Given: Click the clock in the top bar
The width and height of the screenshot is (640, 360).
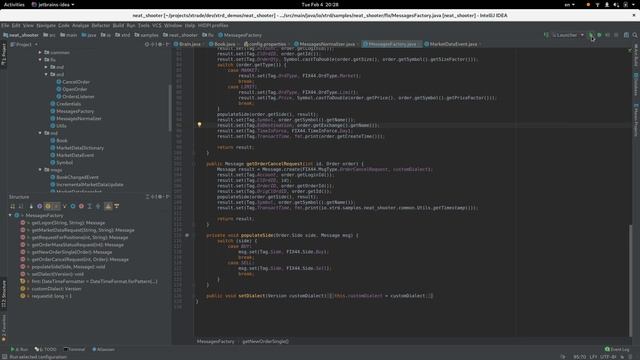Looking at the screenshot, I should click(x=320, y=4).
